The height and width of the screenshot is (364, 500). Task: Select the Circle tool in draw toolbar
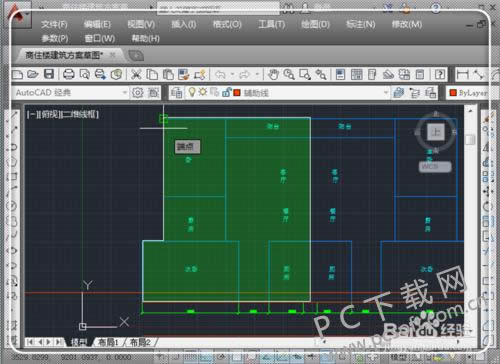pos(13,206)
